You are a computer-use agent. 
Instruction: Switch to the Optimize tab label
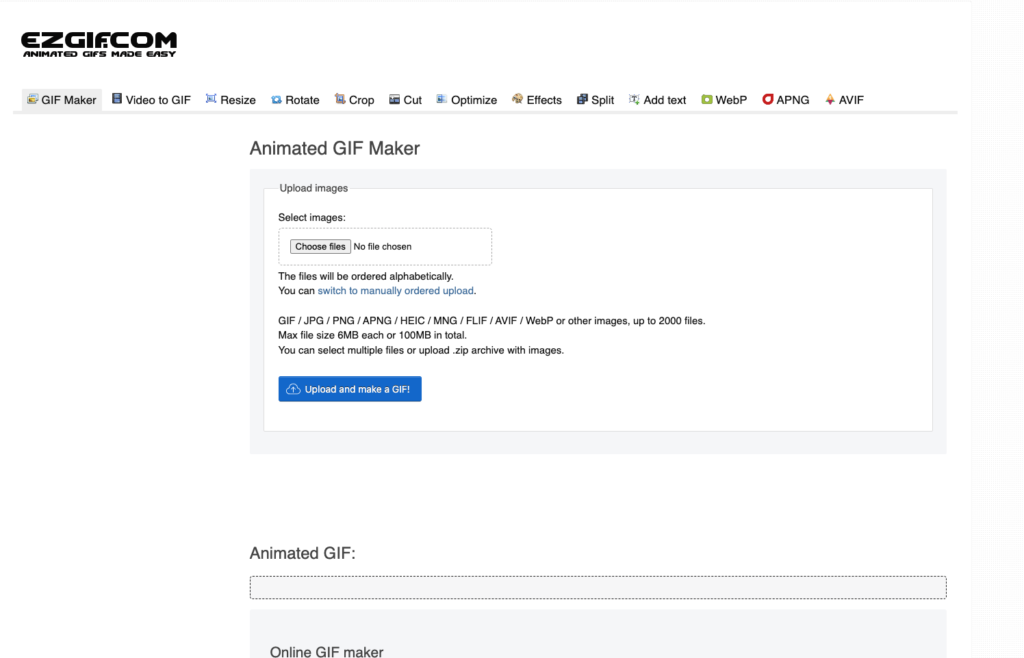tap(473, 100)
